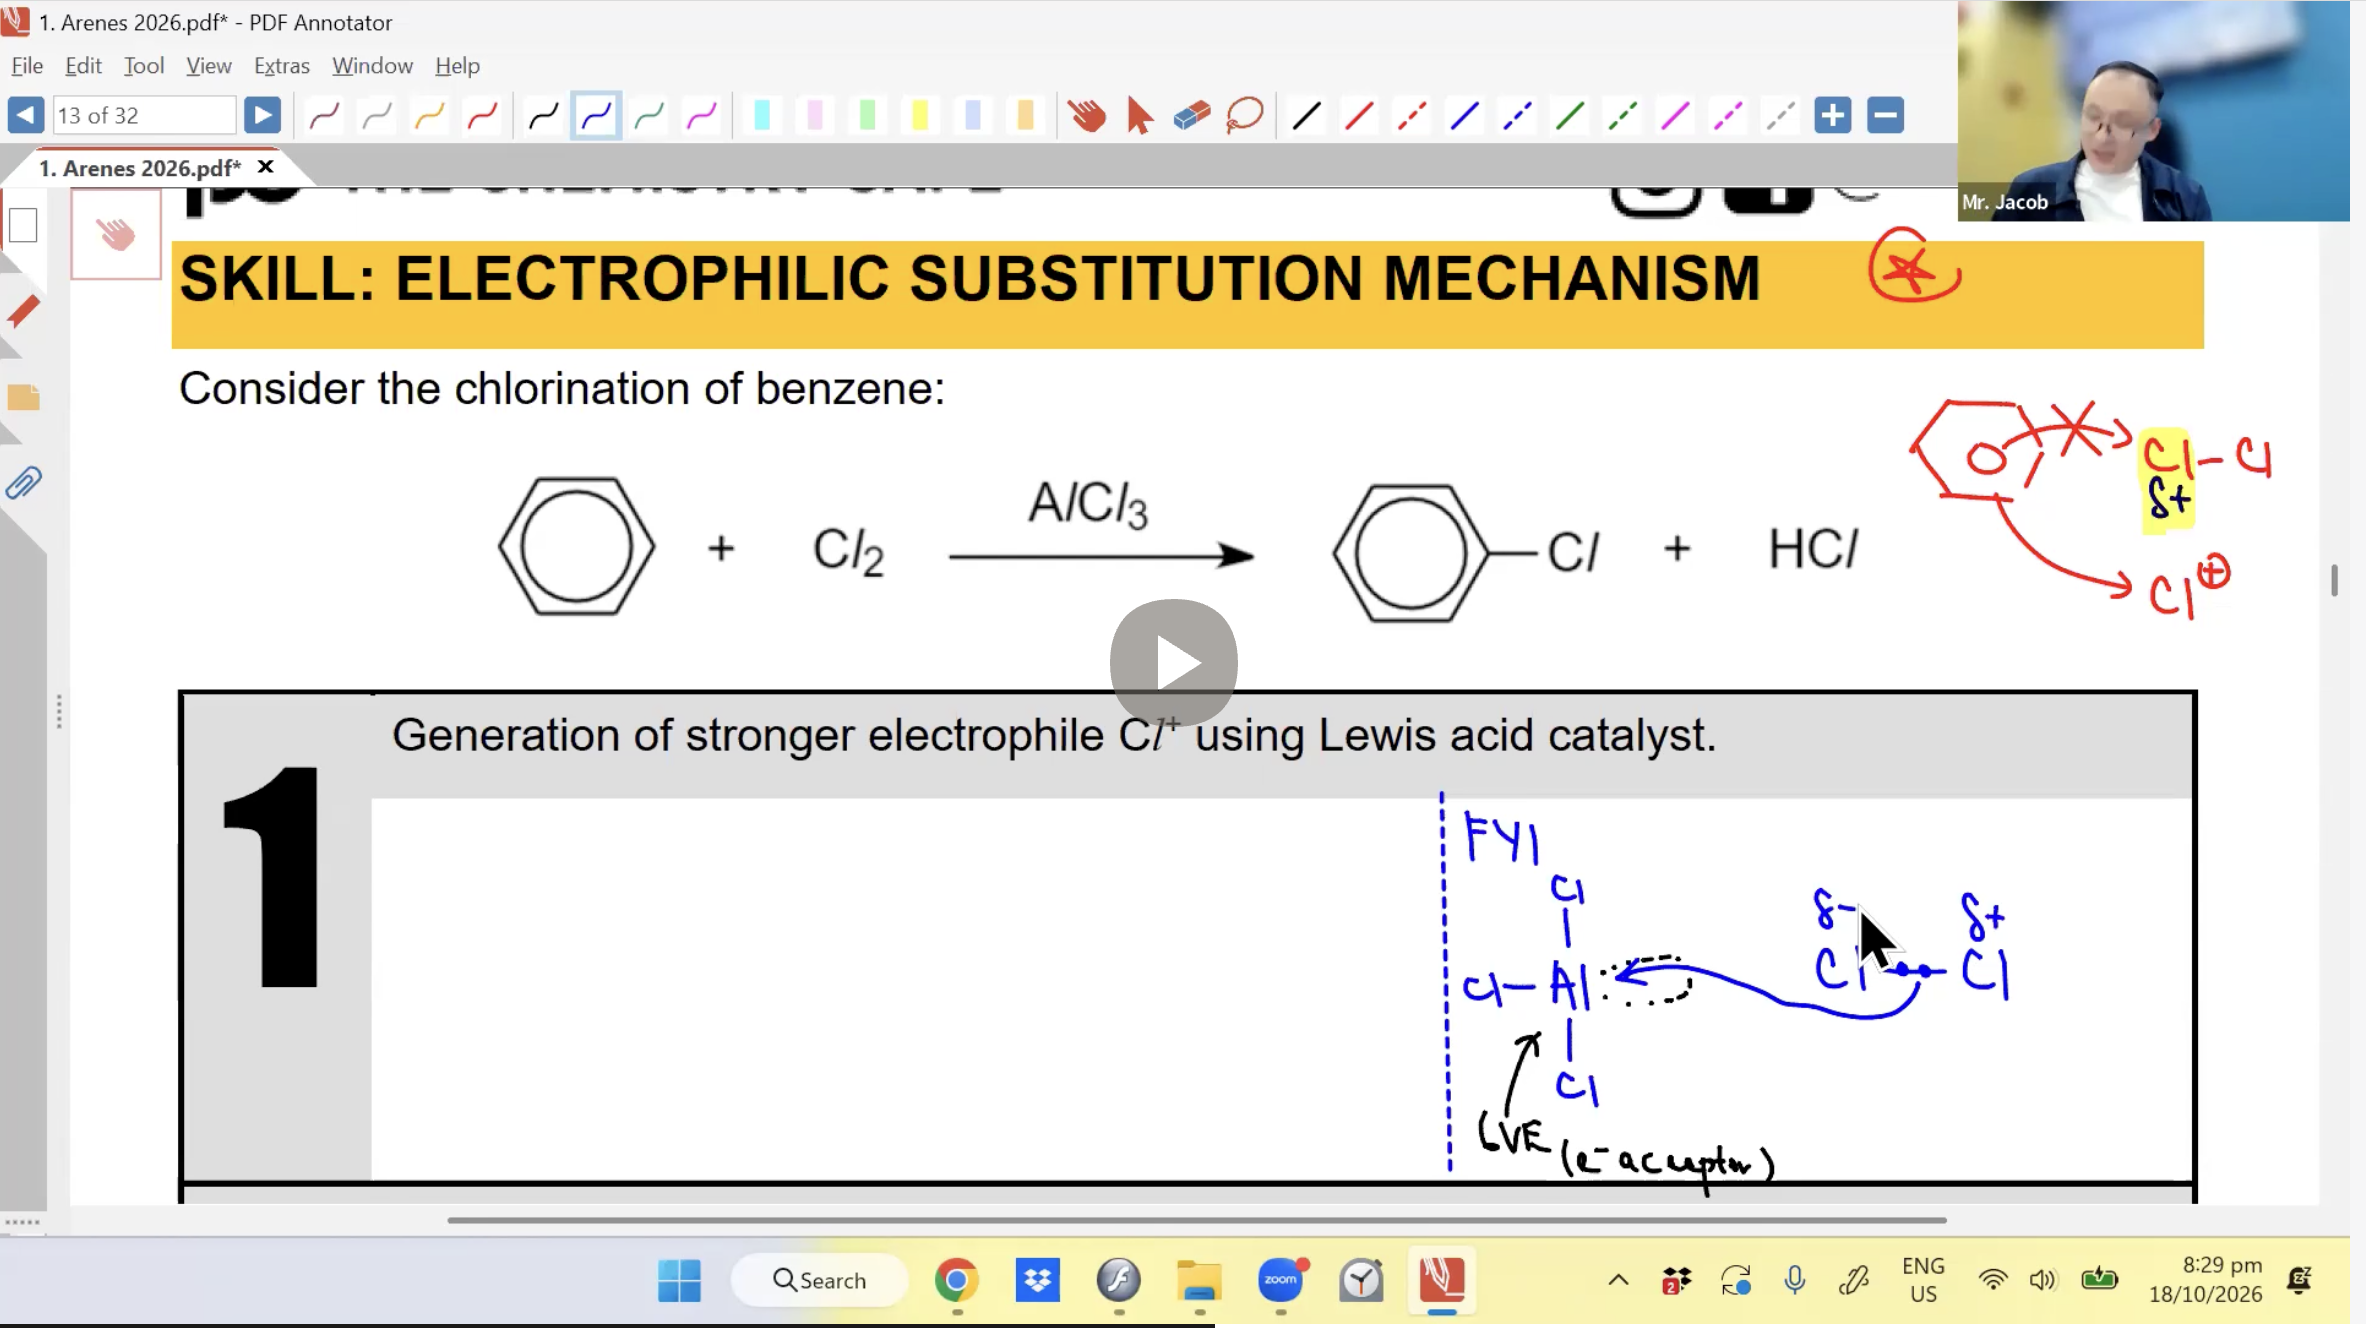This screenshot has width=2366, height=1328.
Task: Select the gray pen tool
Action: click(377, 116)
